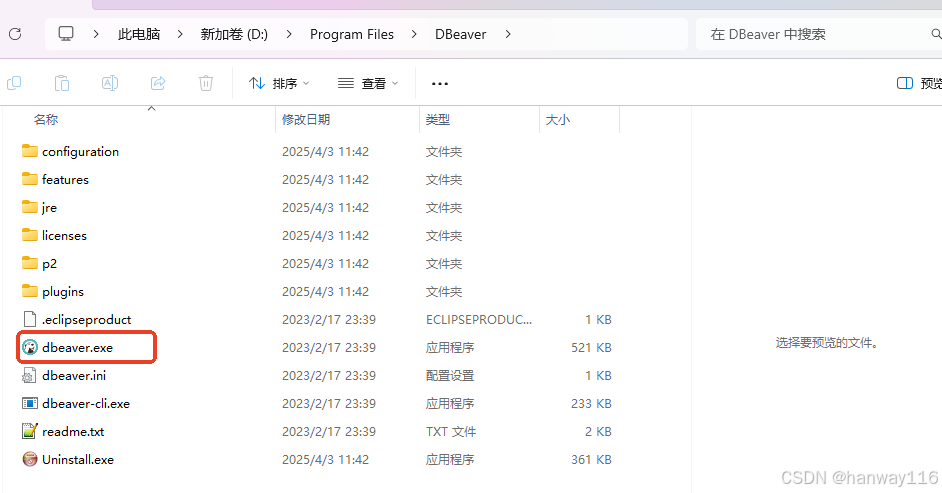Click the share icon in toolbar
The height and width of the screenshot is (493, 942).
[158, 83]
